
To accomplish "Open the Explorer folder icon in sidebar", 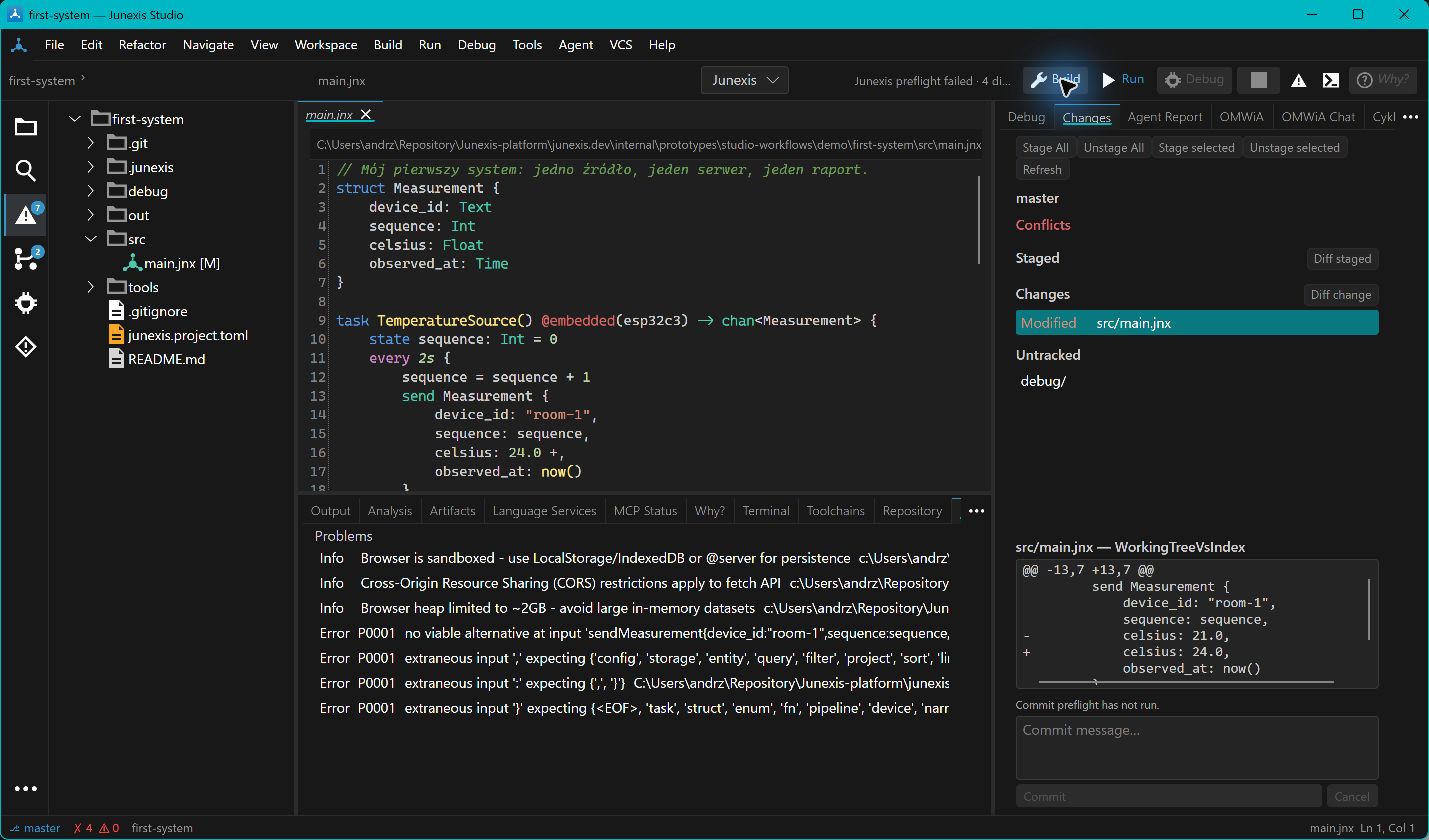I will pyautogui.click(x=26, y=127).
